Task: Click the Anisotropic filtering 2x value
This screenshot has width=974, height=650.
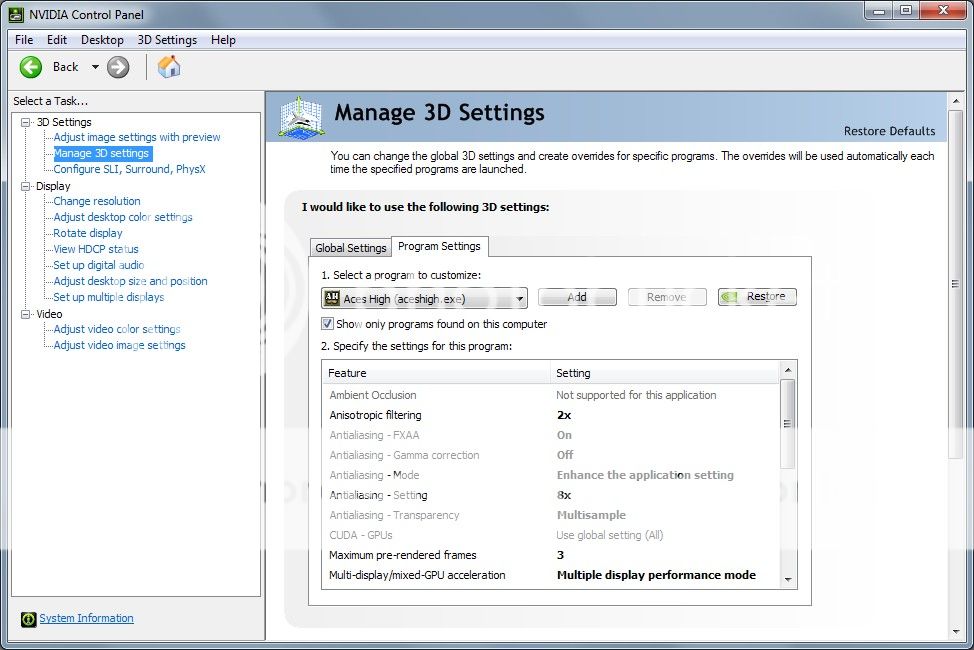Action: [x=564, y=415]
